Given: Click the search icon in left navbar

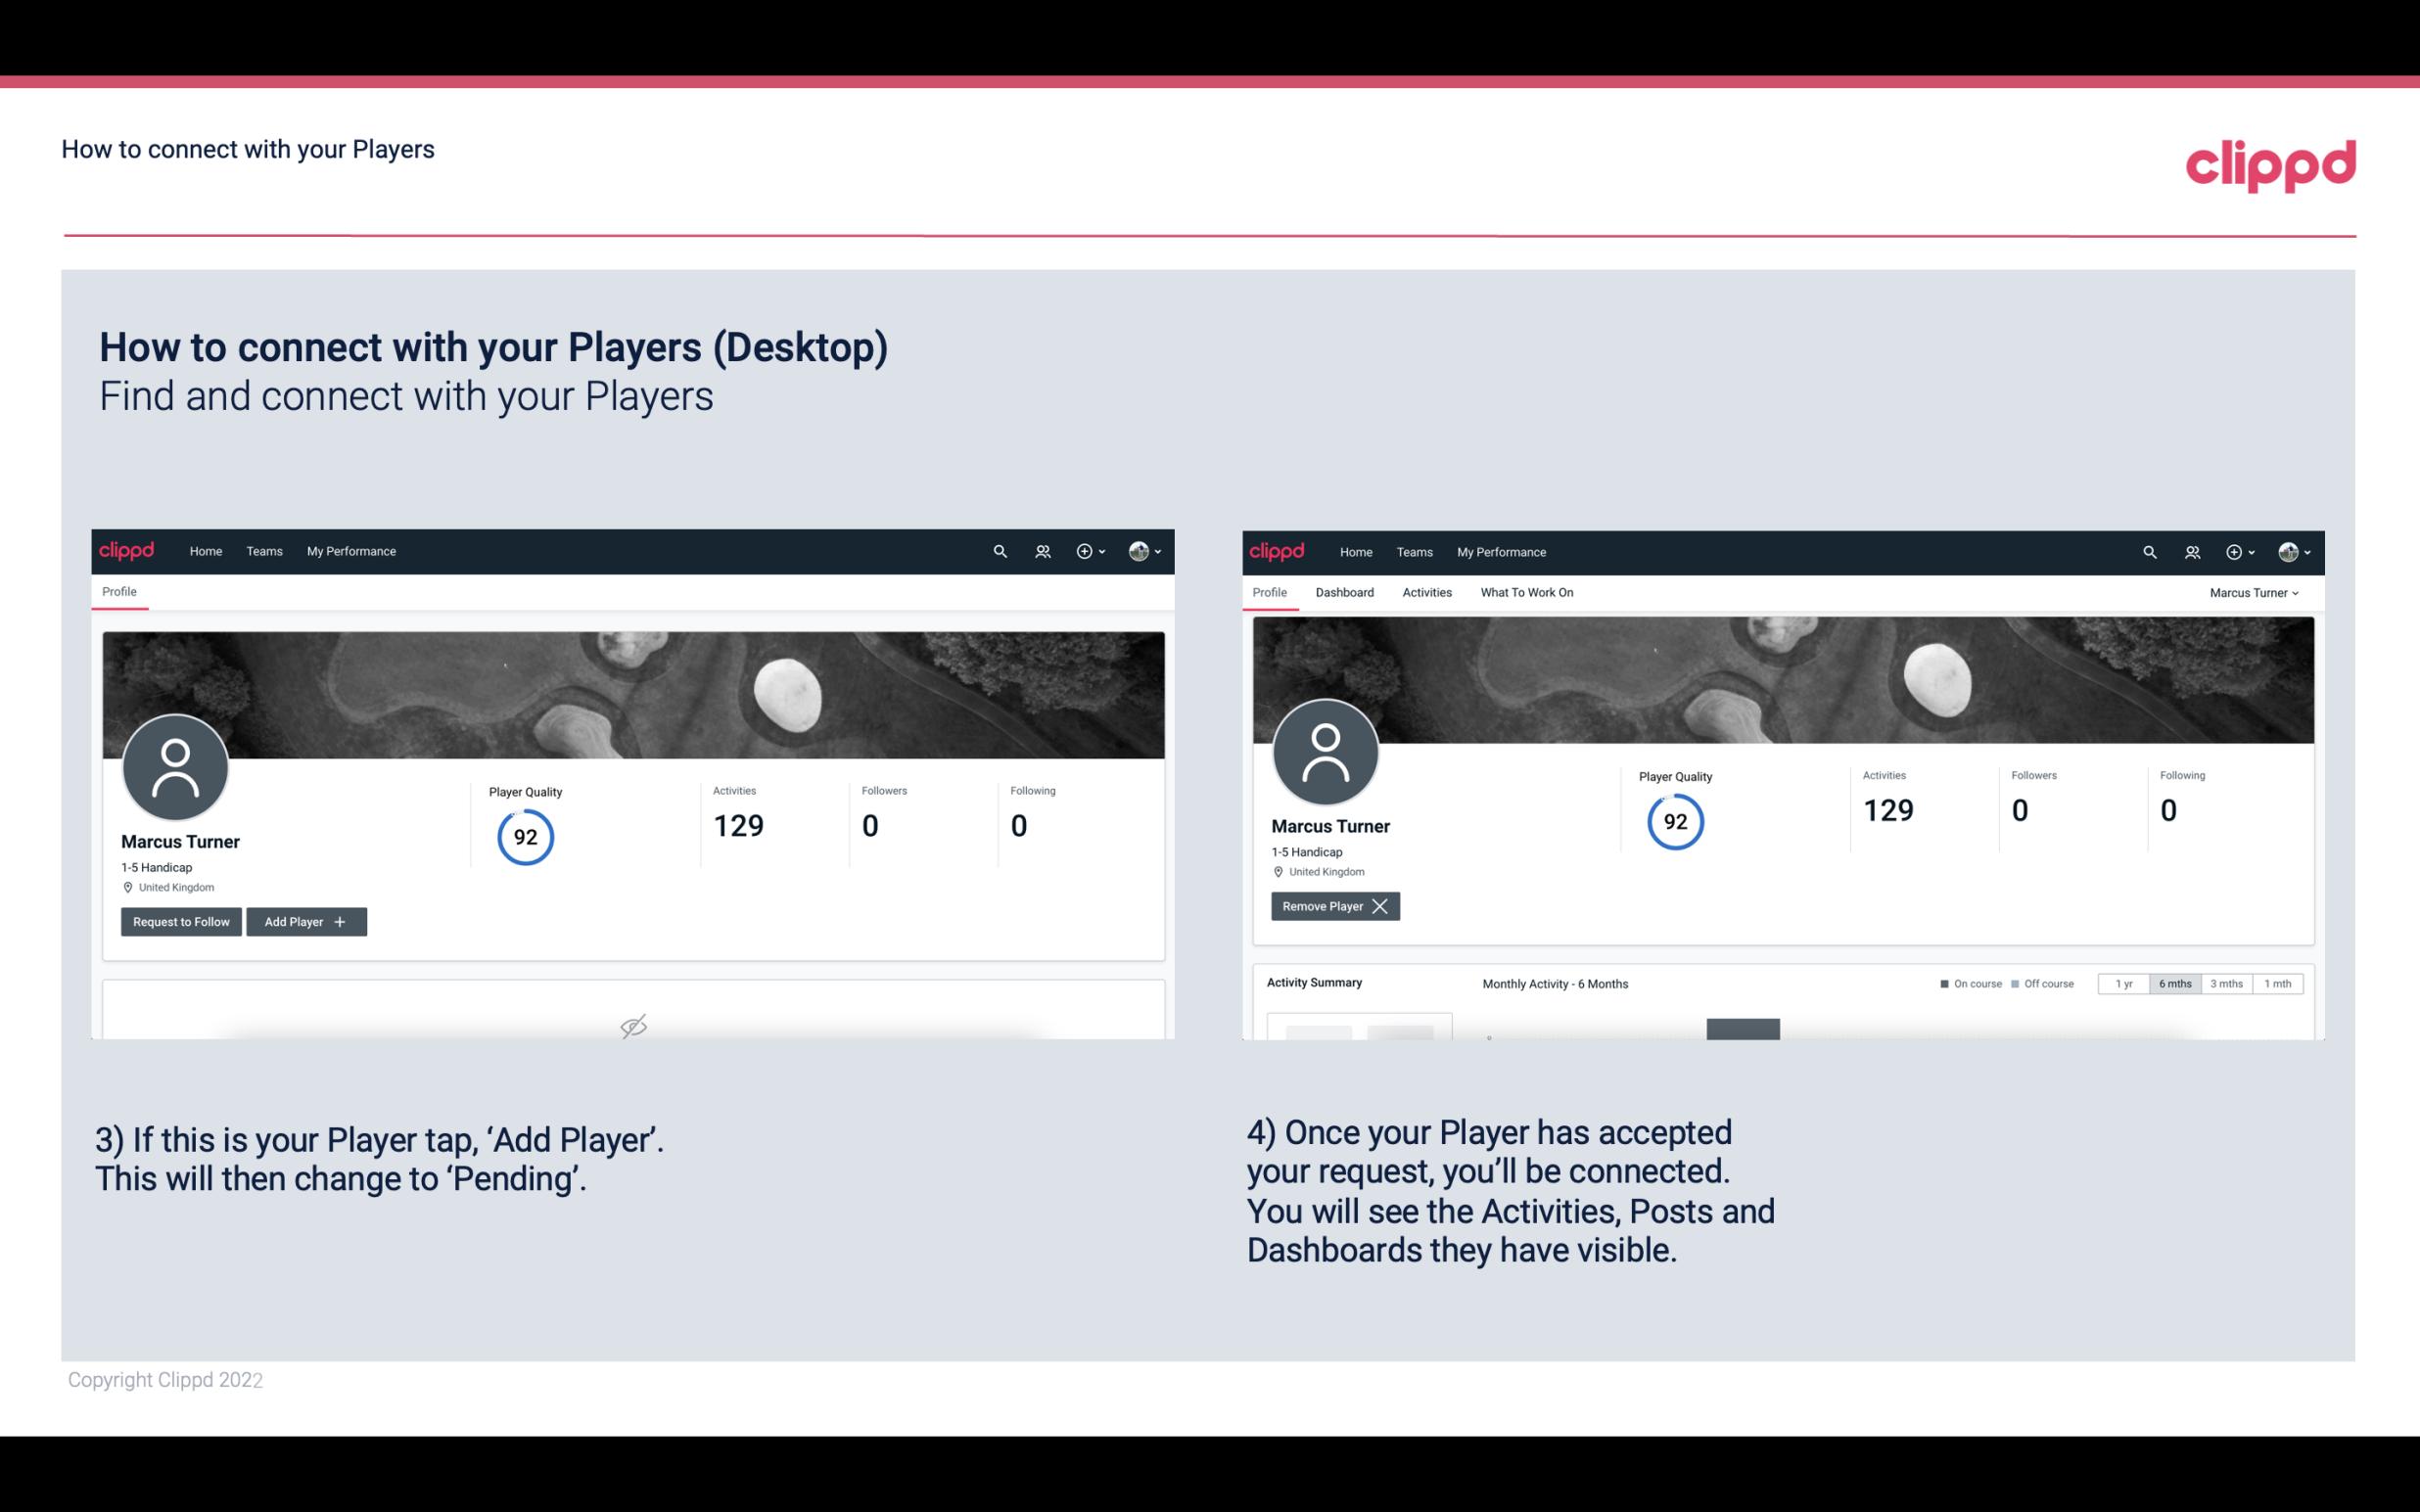Looking at the screenshot, I should click(997, 550).
